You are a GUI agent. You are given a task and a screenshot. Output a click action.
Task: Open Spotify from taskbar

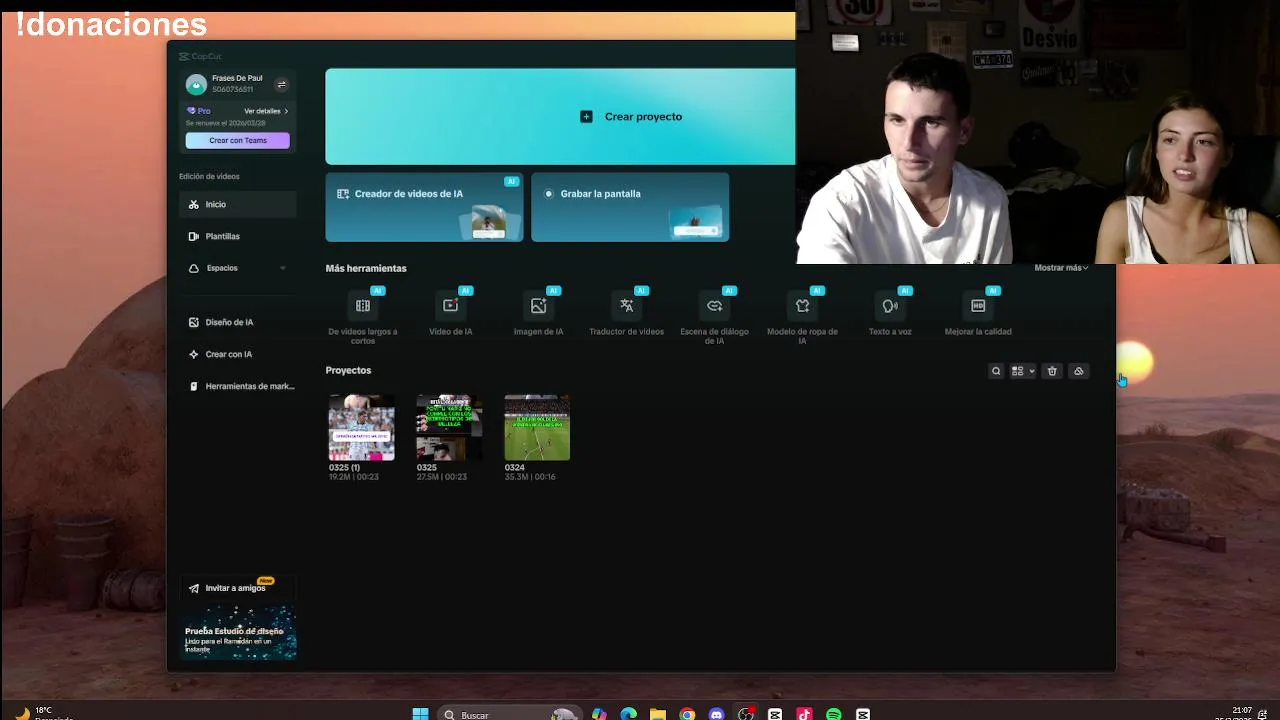833,714
